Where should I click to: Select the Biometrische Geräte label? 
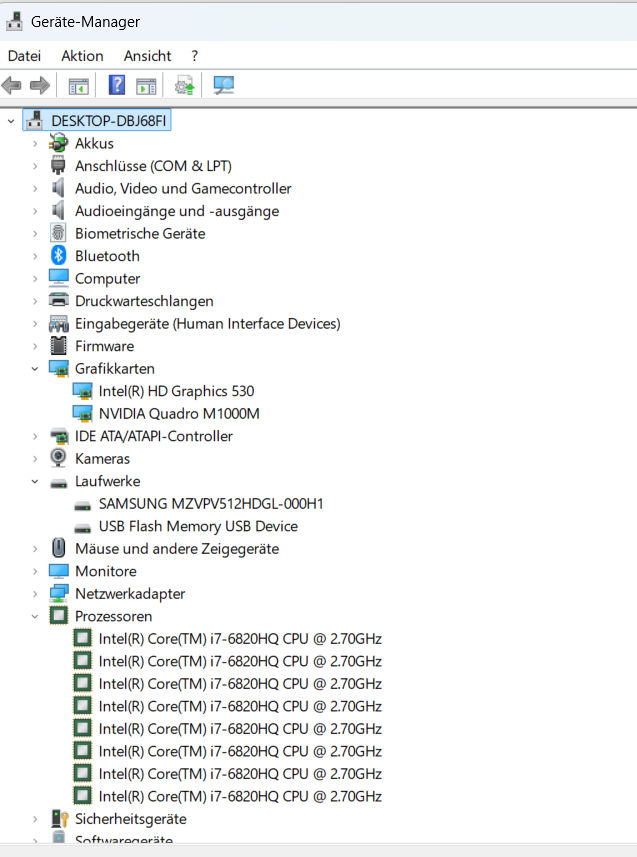[x=140, y=233]
